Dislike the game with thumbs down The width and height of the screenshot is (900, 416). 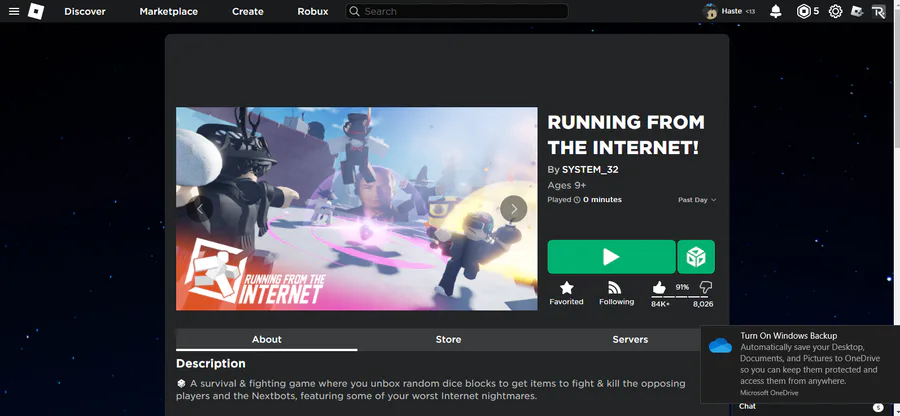coord(705,288)
